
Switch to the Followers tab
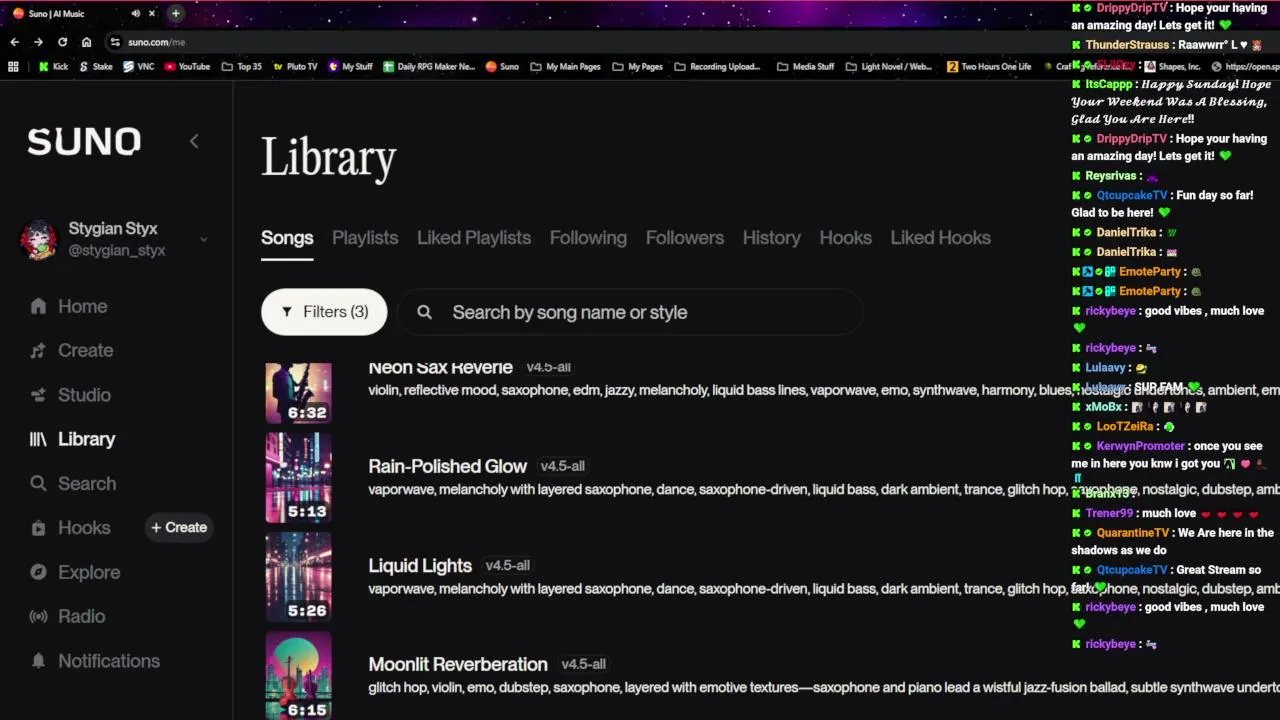tap(685, 238)
